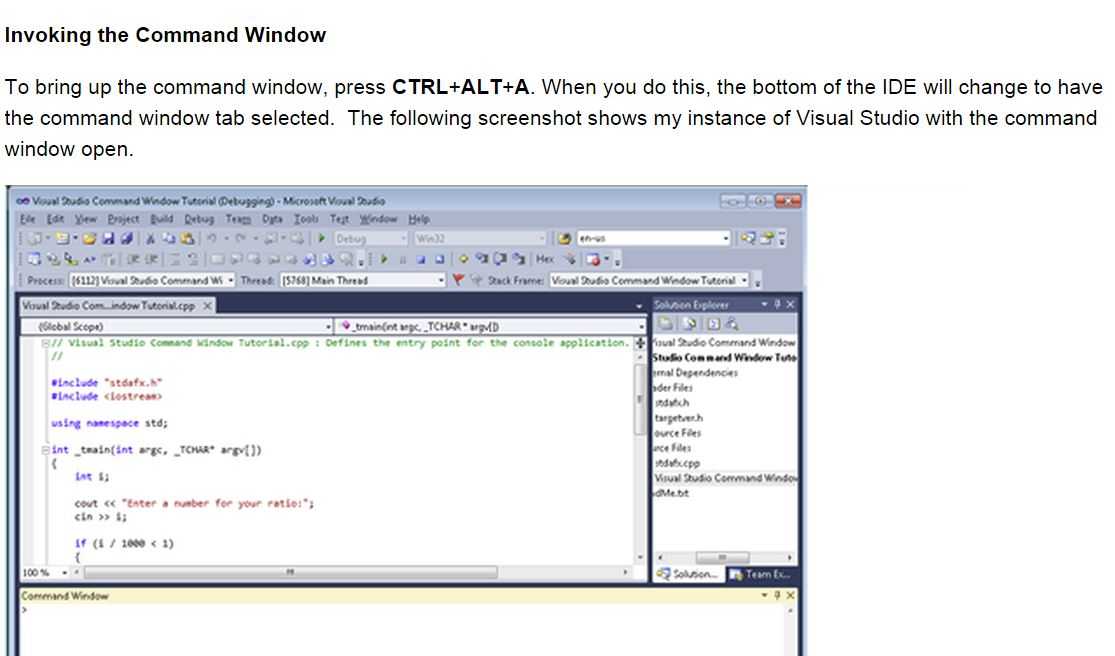This screenshot has width=1115, height=656.
Task: Open the Process dropdown
Action: click(x=230, y=281)
